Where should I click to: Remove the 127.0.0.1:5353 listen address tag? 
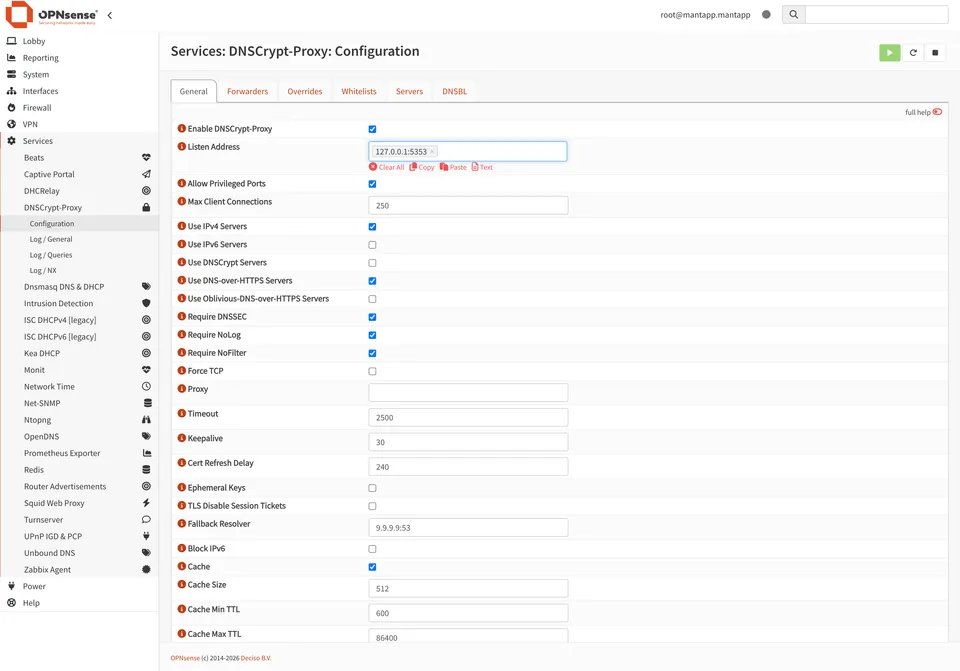tap(432, 151)
